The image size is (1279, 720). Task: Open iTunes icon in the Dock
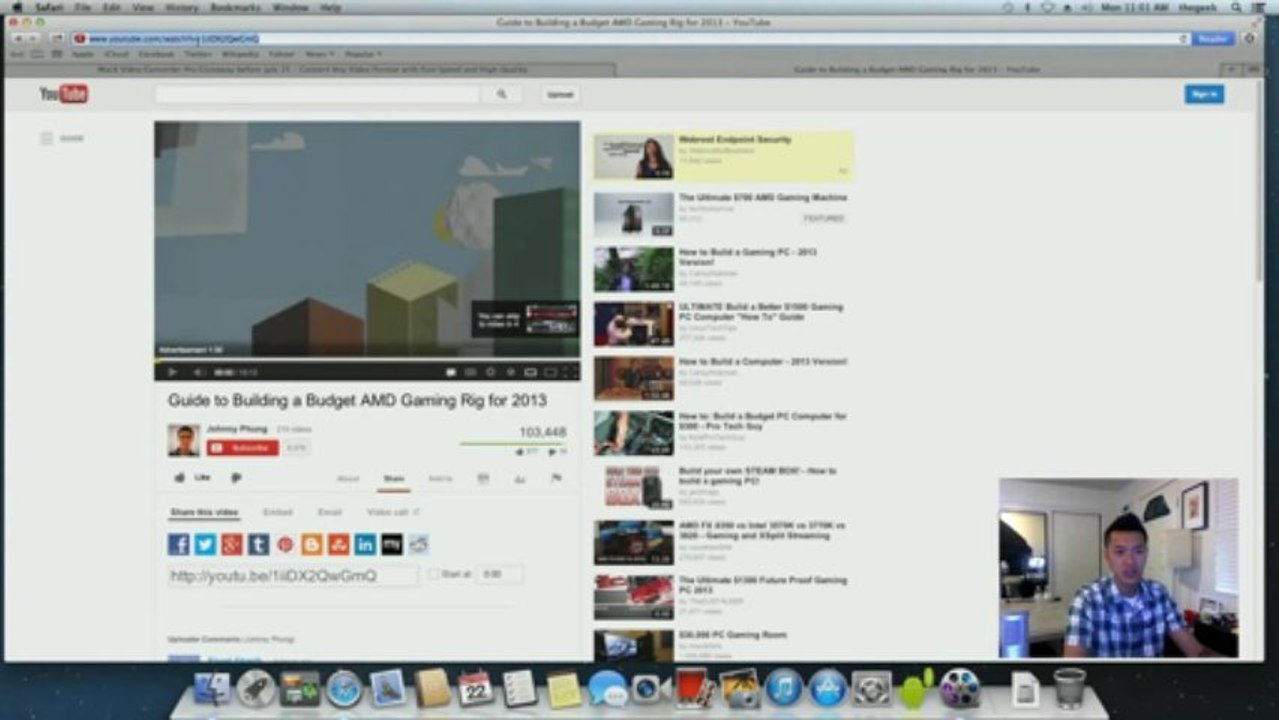pos(784,688)
